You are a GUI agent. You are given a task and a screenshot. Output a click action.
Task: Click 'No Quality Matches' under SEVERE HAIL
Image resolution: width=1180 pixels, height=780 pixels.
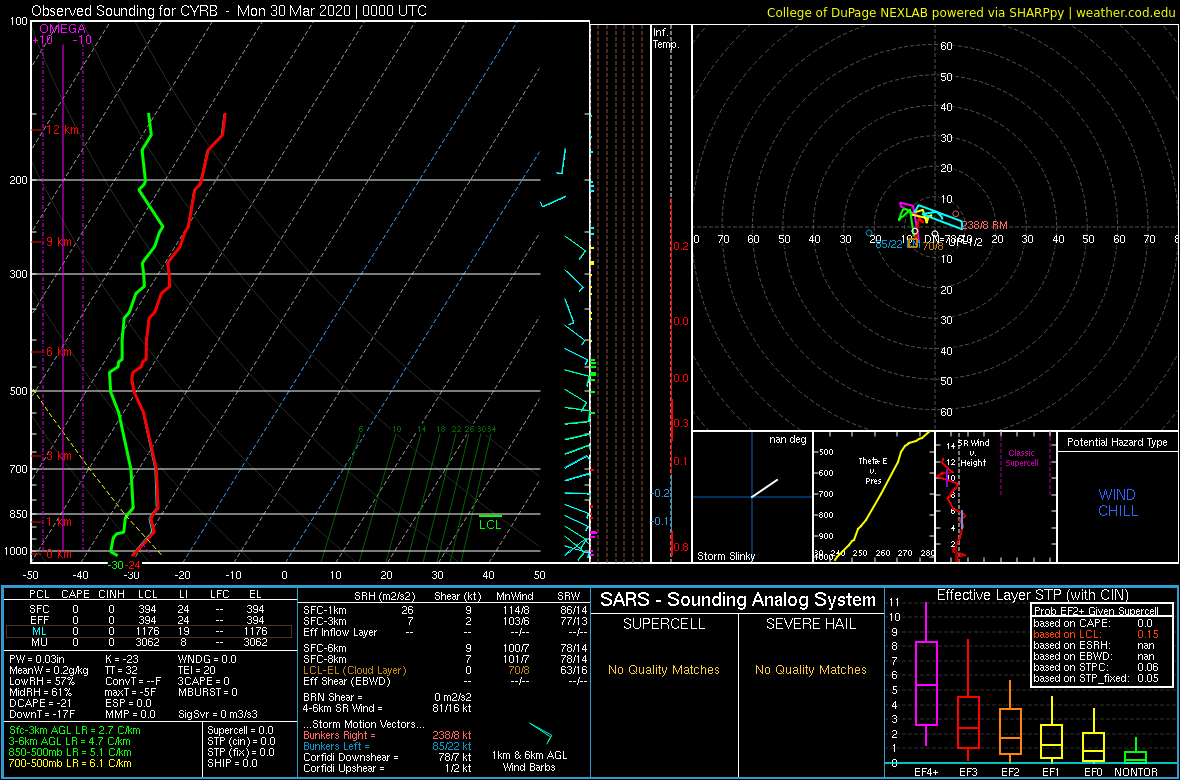810,669
